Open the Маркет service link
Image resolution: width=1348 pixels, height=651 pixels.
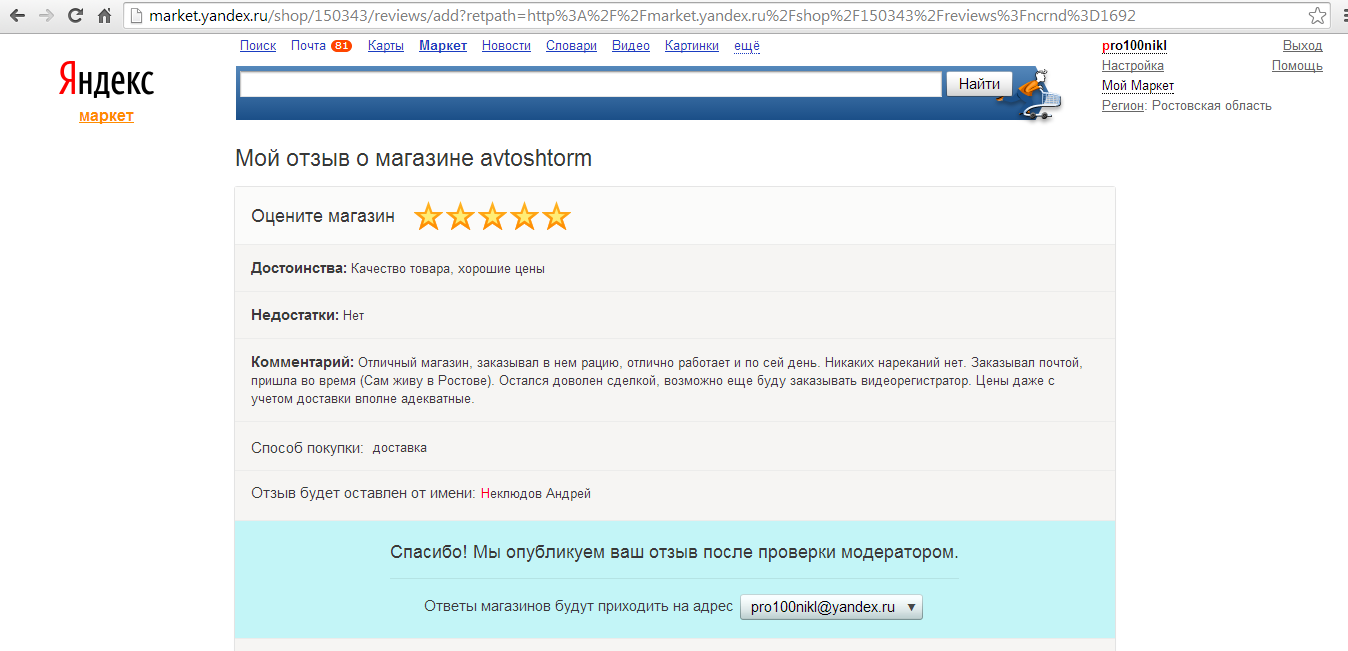tap(443, 46)
